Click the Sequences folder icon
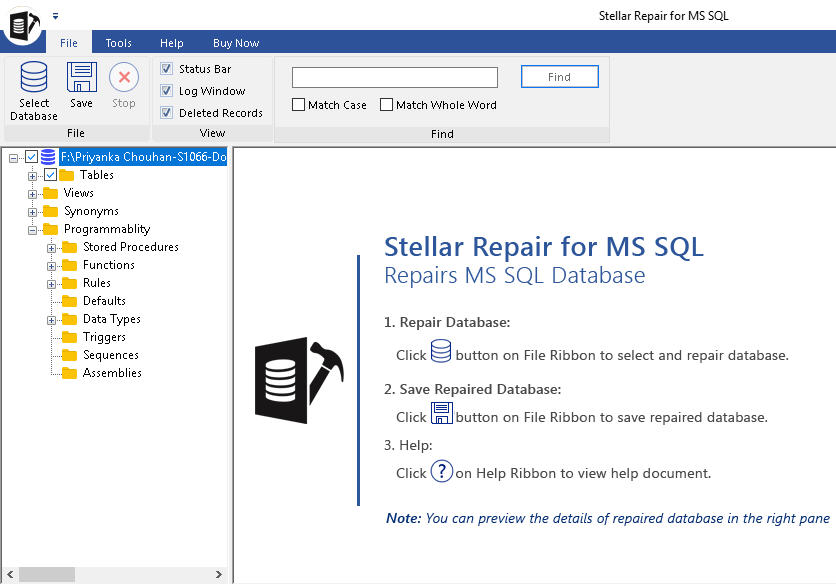Image resolution: width=836 pixels, height=584 pixels. [x=69, y=355]
